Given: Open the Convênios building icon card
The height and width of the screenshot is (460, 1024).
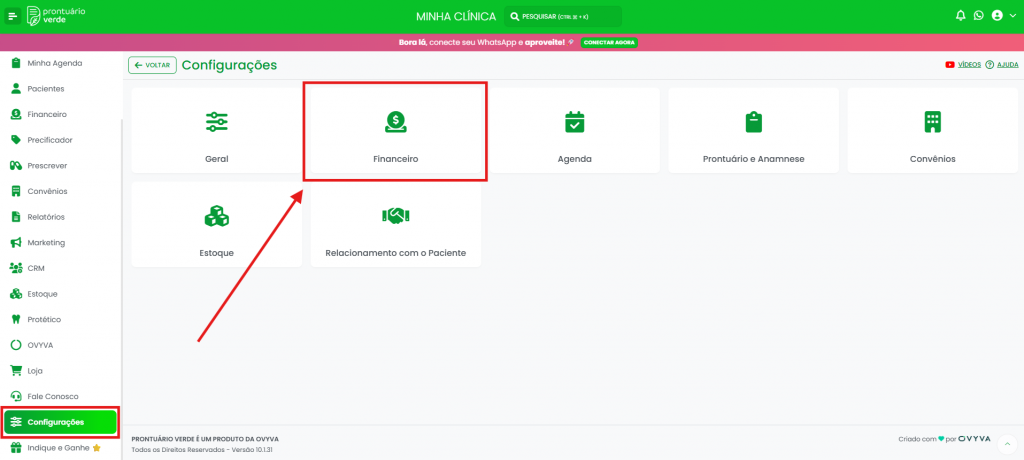Looking at the screenshot, I should click(x=932, y=131).
